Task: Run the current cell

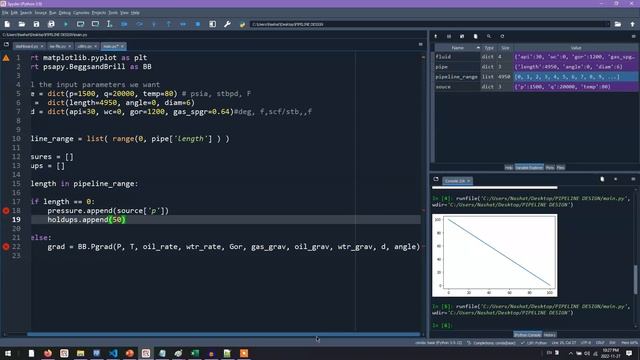Action: (80, 24)
